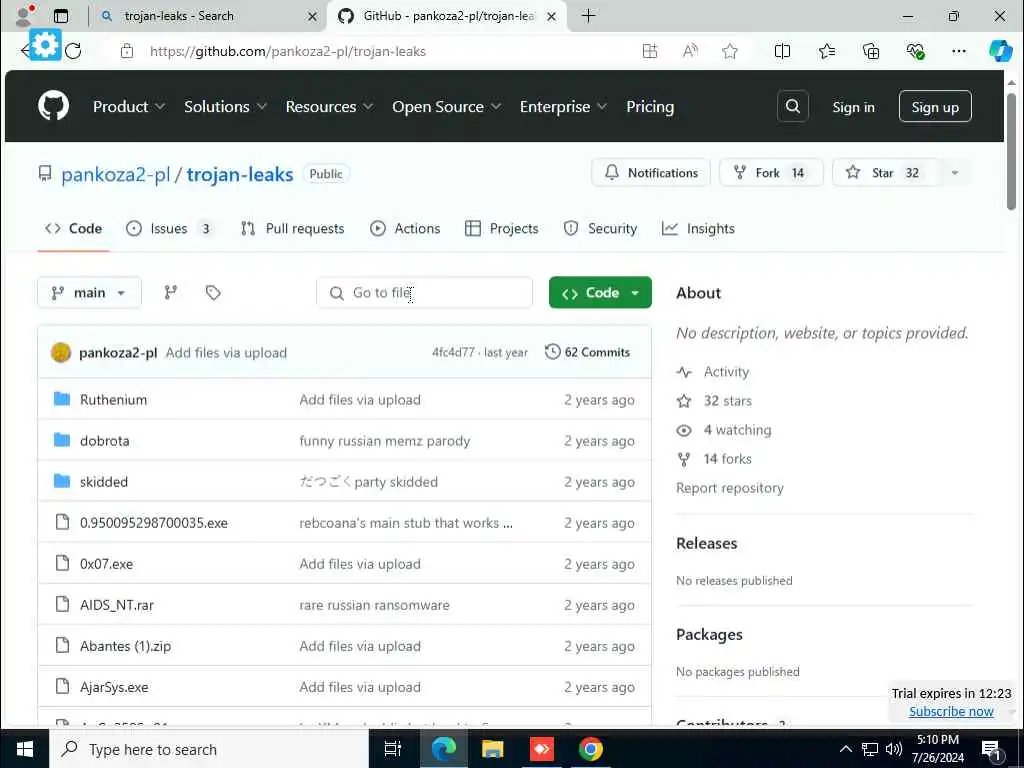Click the Notifications button
The width and height of the screenshot is (1024, 768).
pos(650,173)
